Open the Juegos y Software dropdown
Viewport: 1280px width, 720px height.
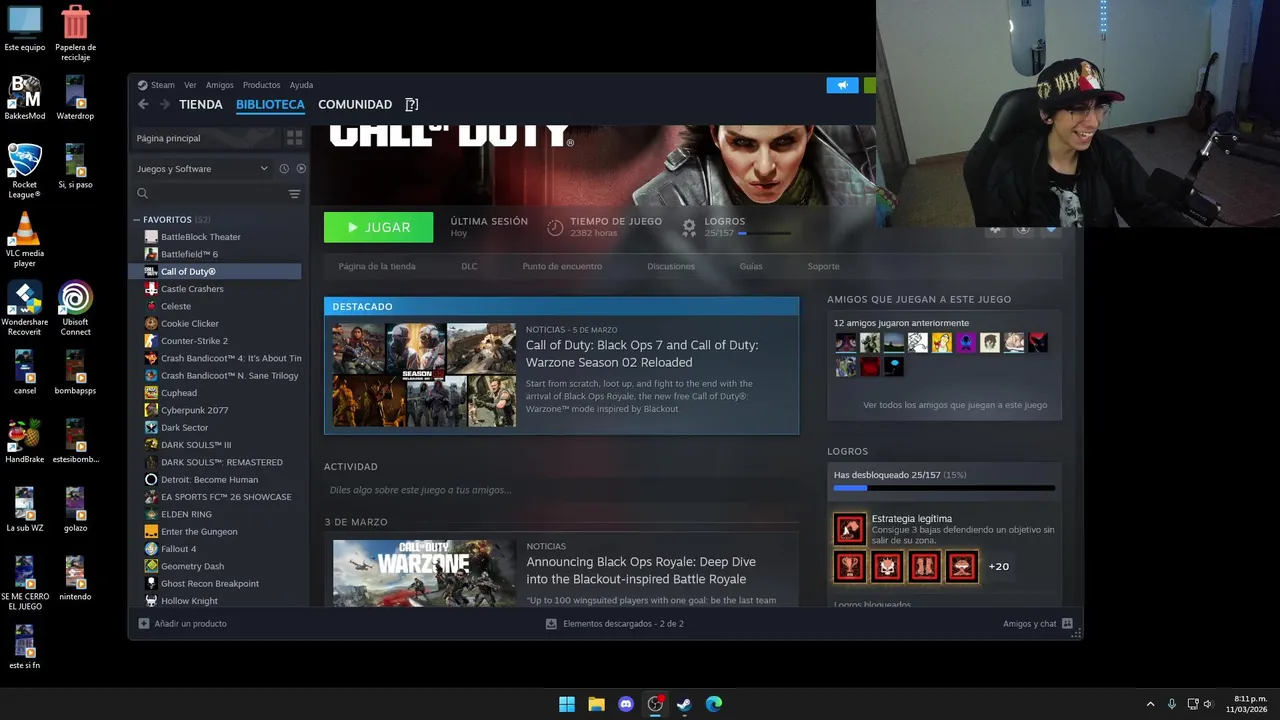tap(203, 169)
